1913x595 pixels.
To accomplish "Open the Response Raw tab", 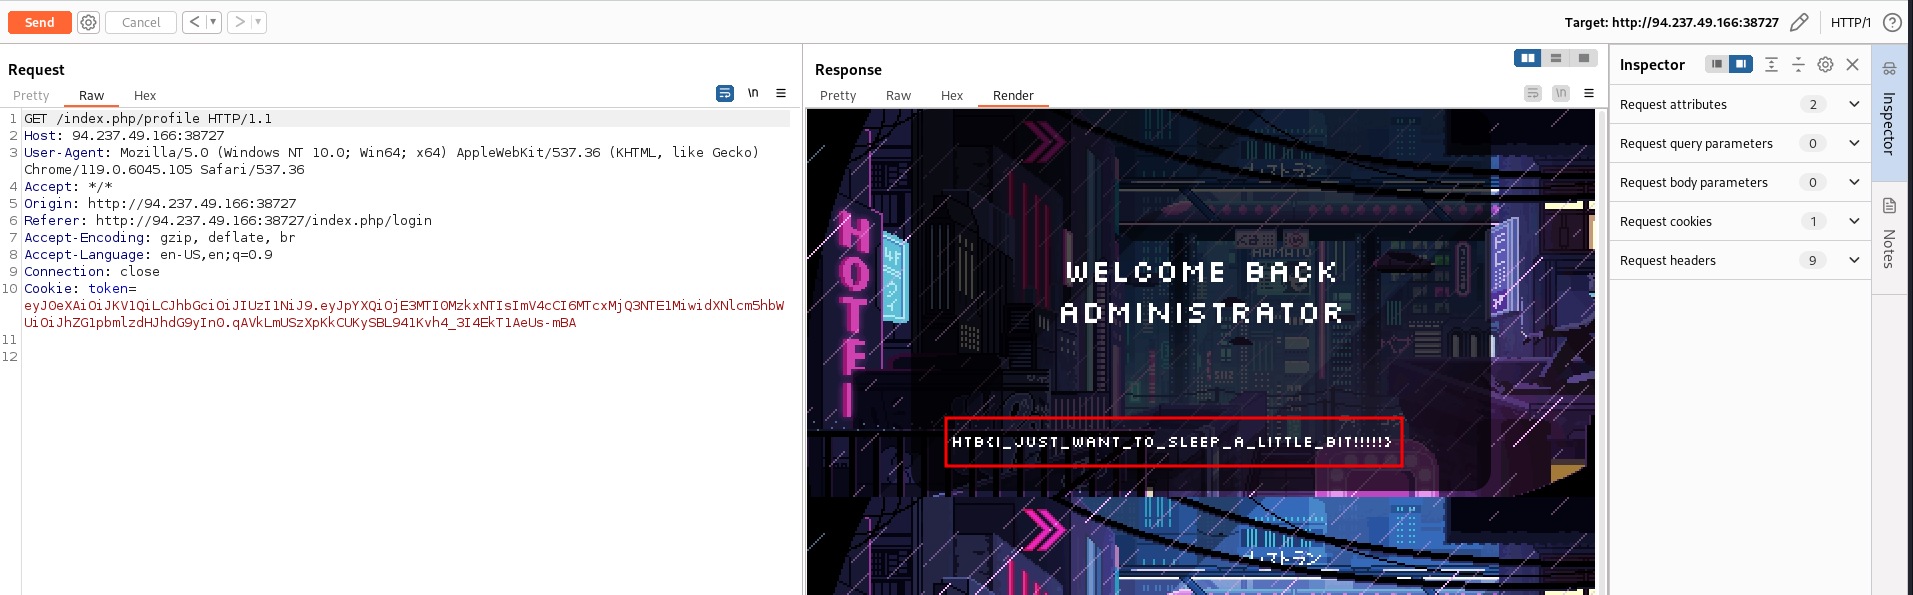I will coord(898,96).
